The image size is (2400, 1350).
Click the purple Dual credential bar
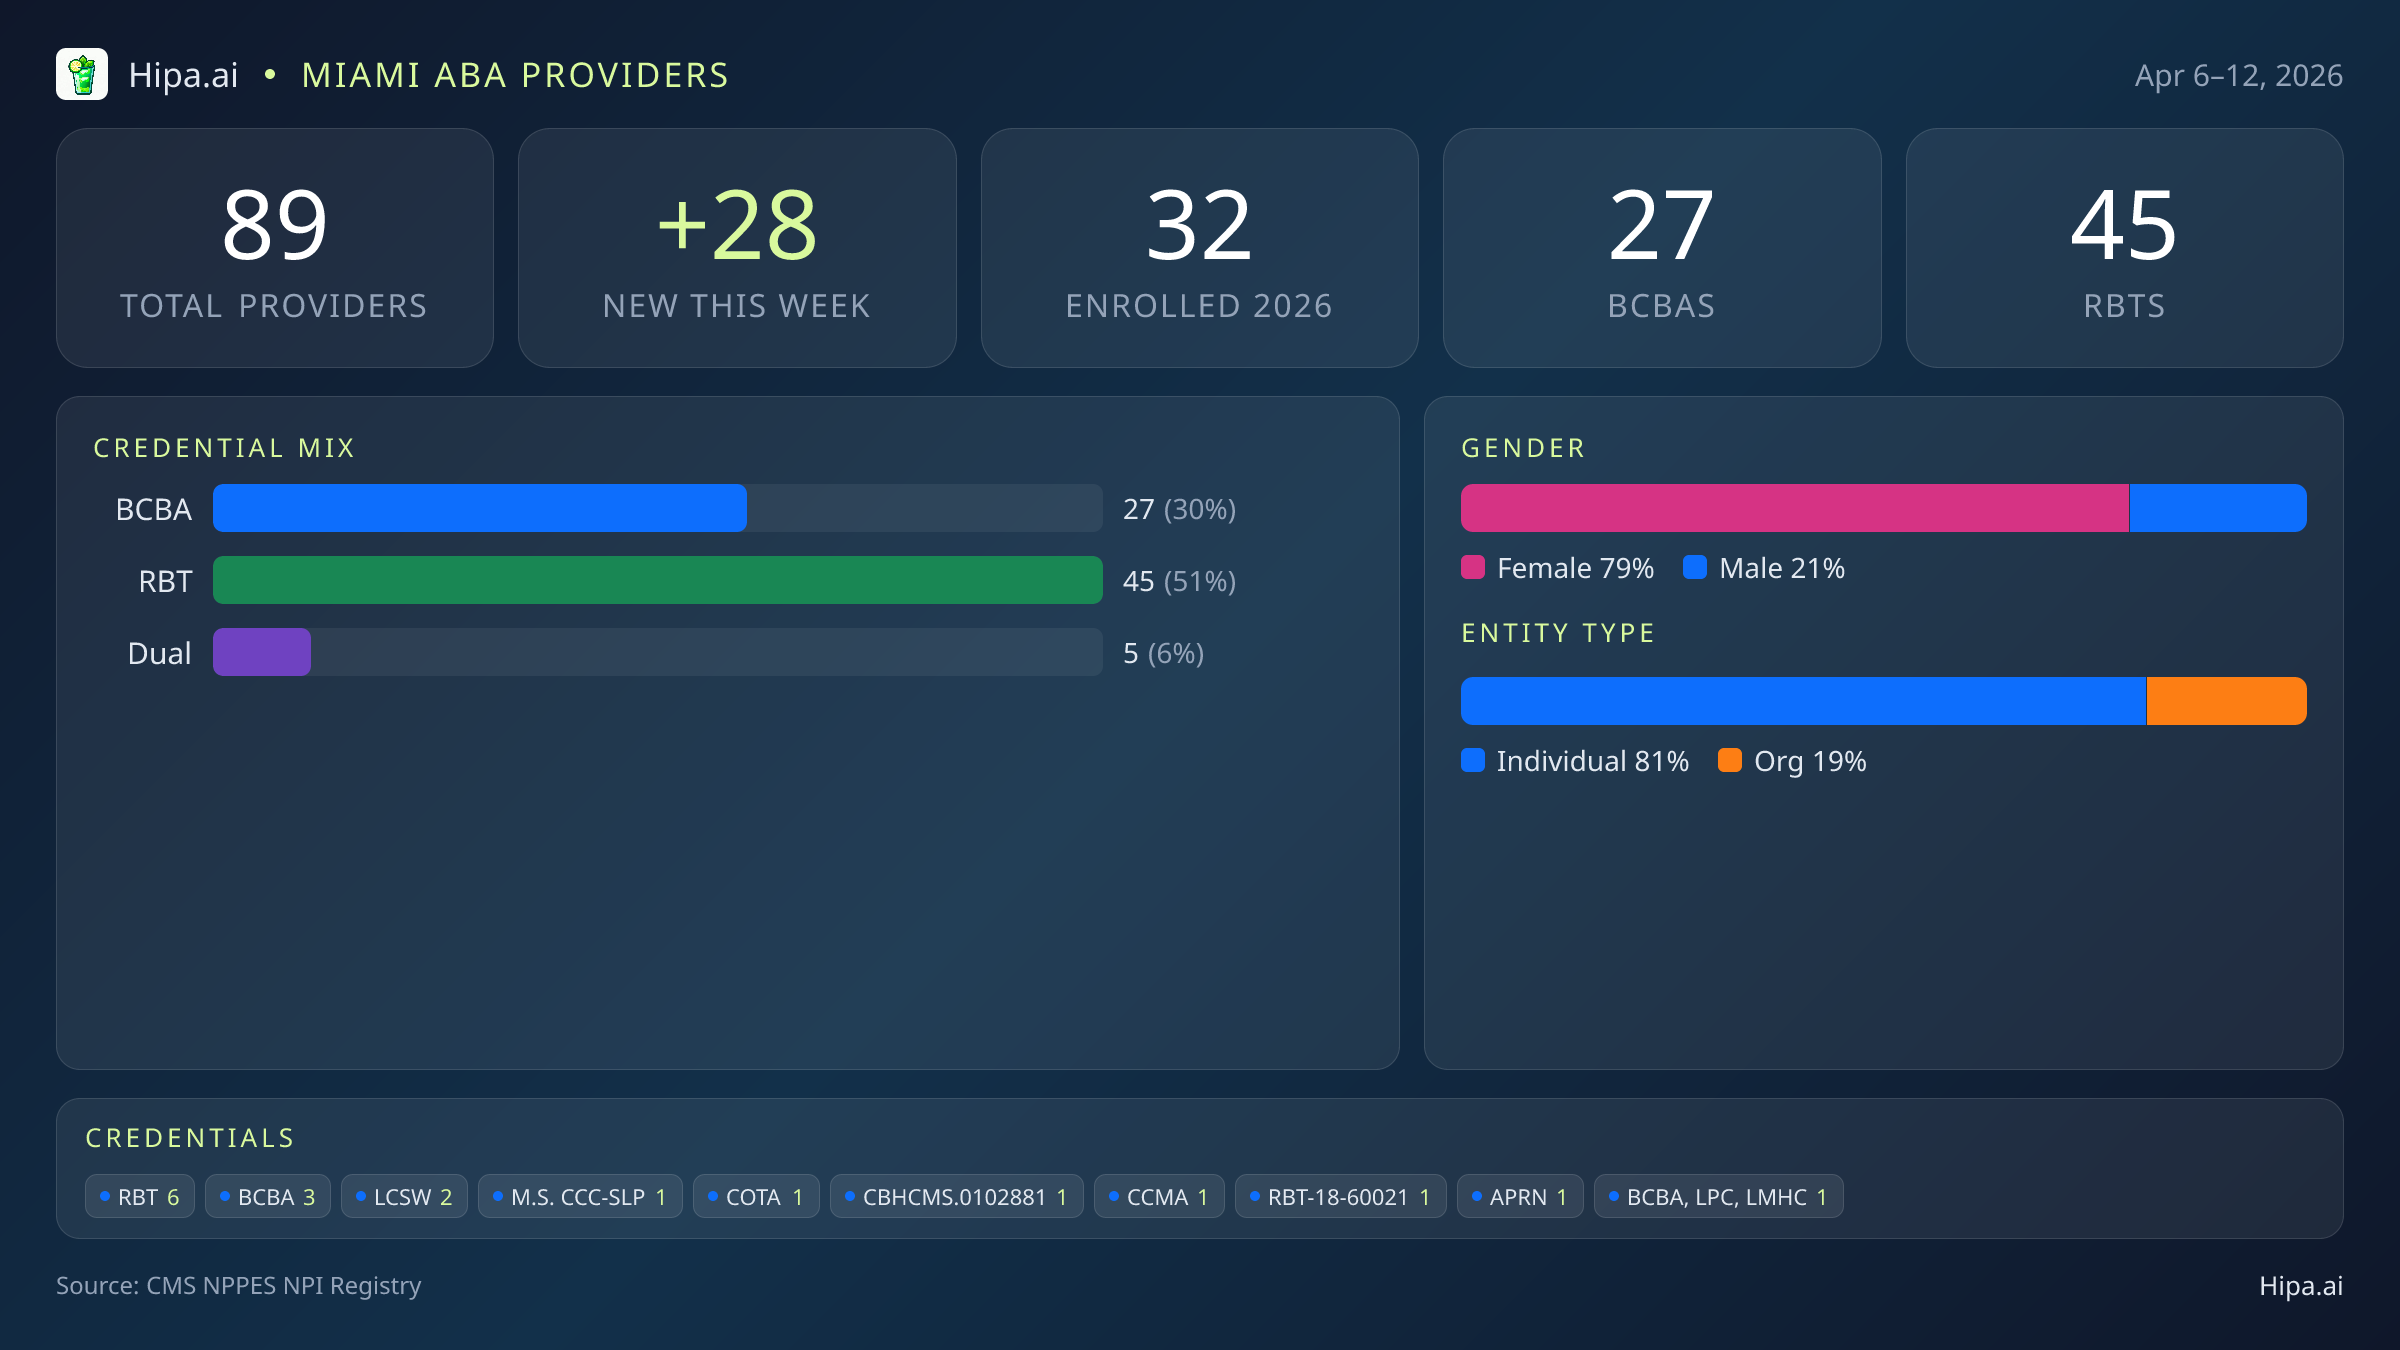click(262, 652)
